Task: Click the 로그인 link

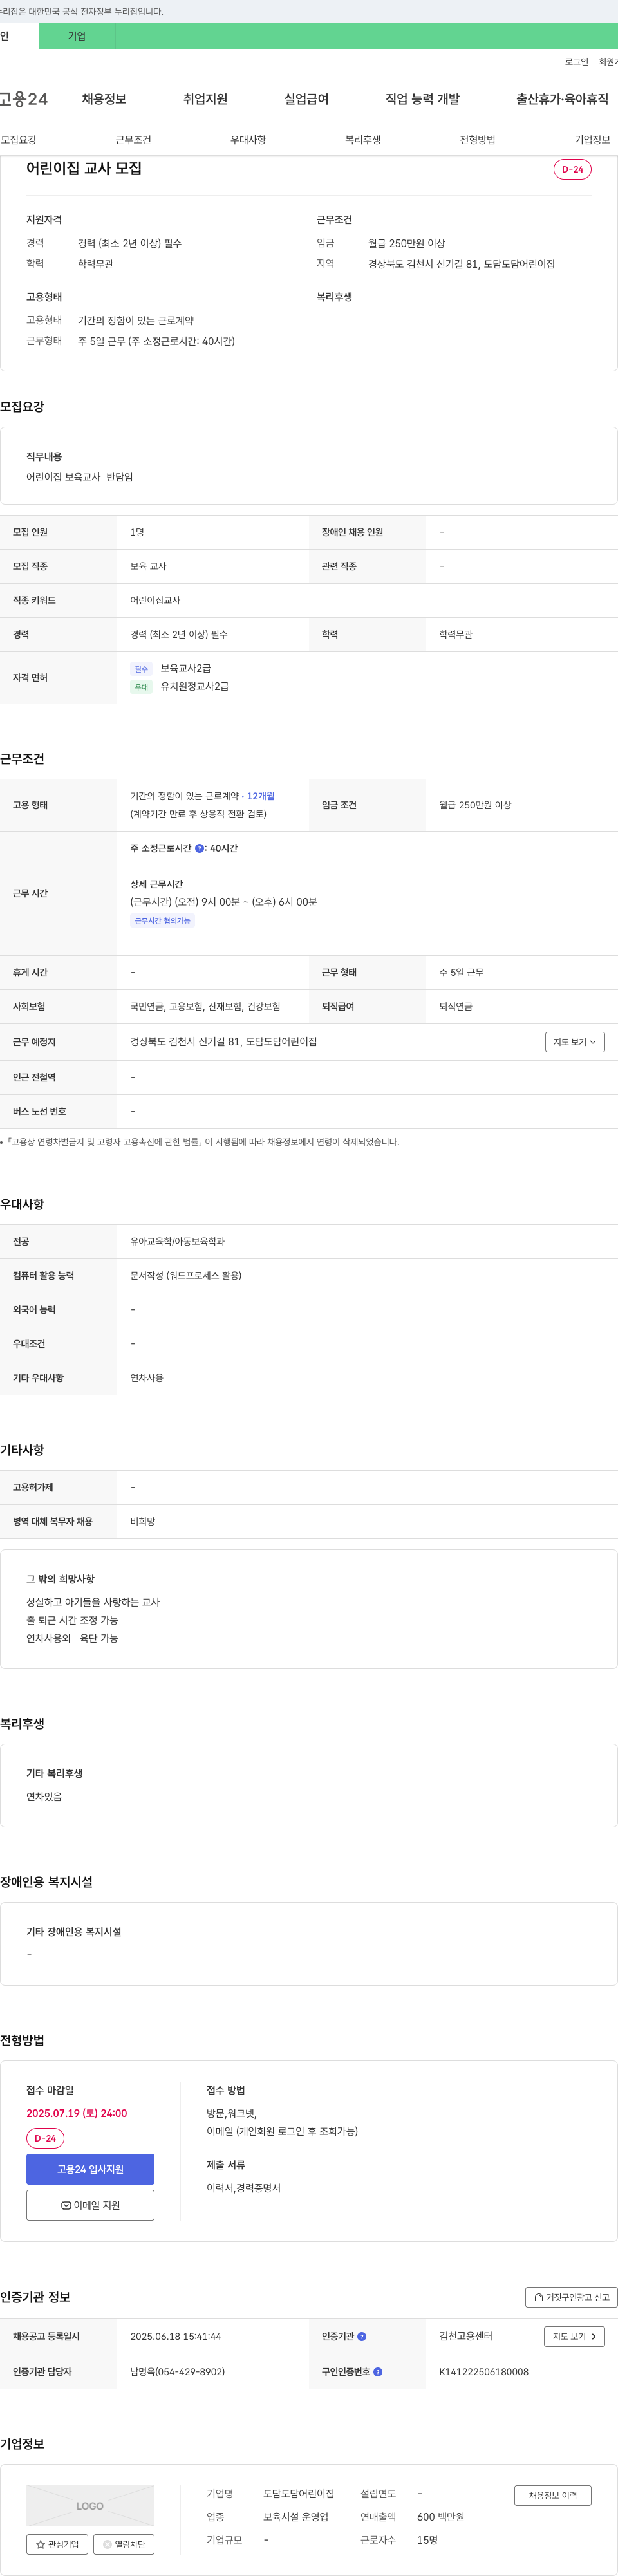Action: 576,62
